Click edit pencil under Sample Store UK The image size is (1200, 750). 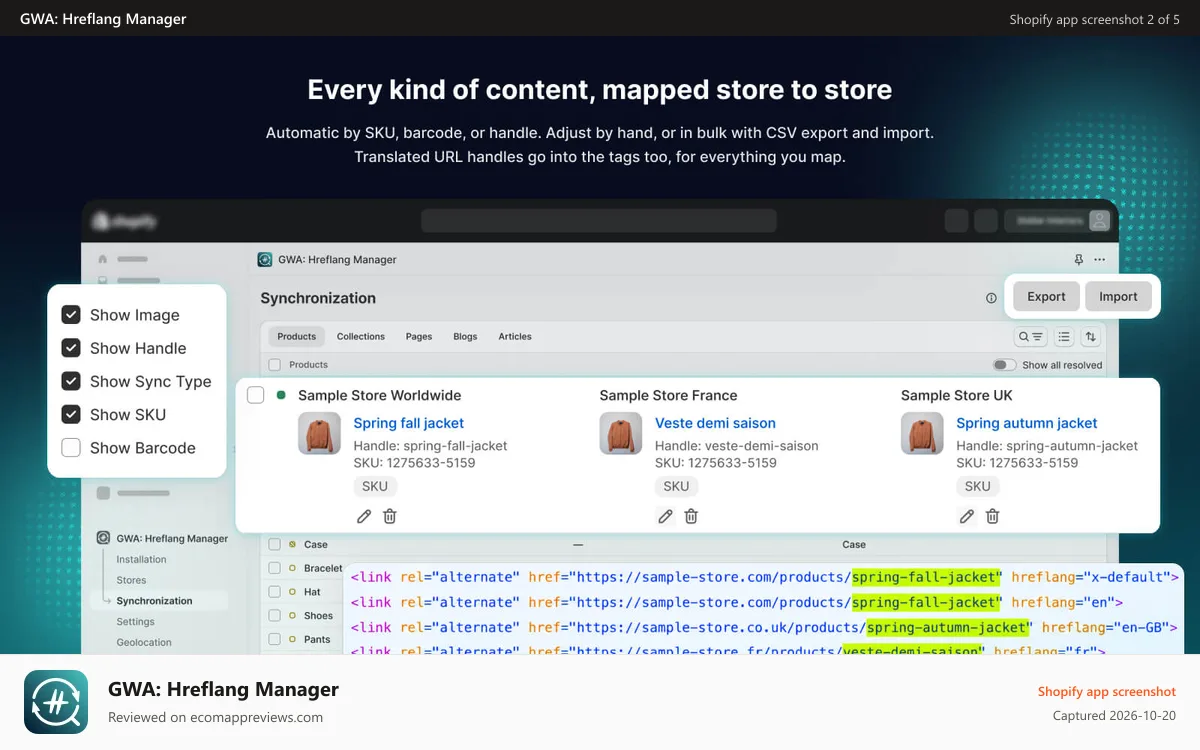(966, 516)
